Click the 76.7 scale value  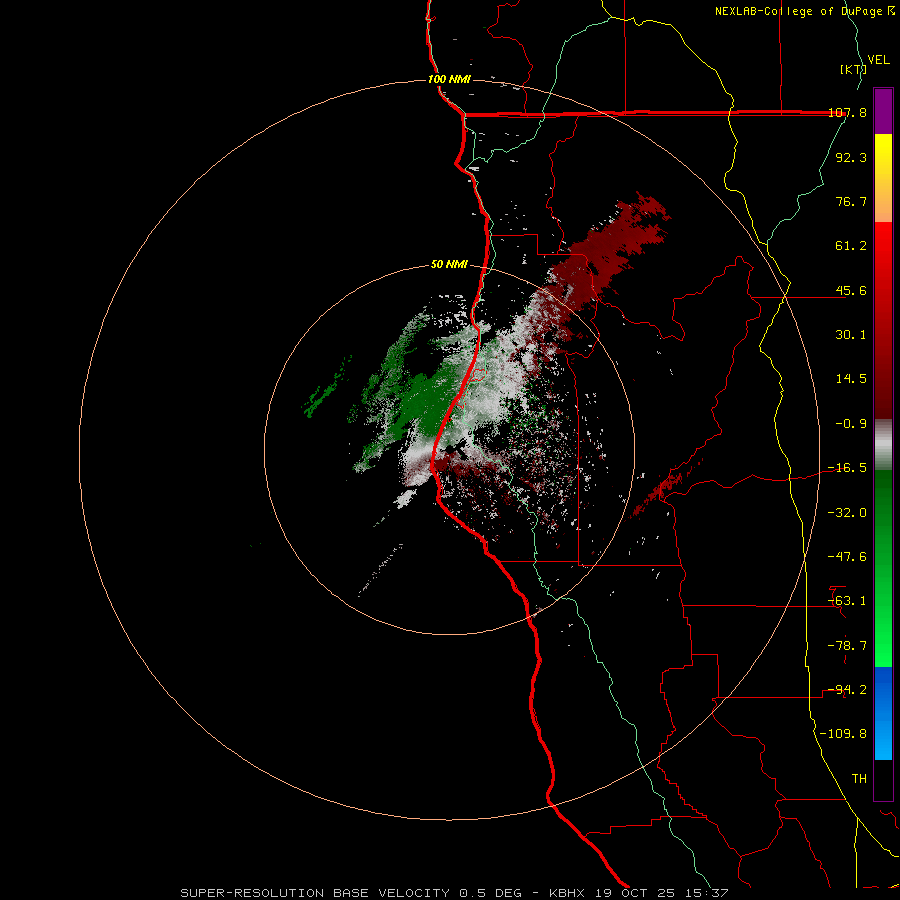click(x=851, y=201)
